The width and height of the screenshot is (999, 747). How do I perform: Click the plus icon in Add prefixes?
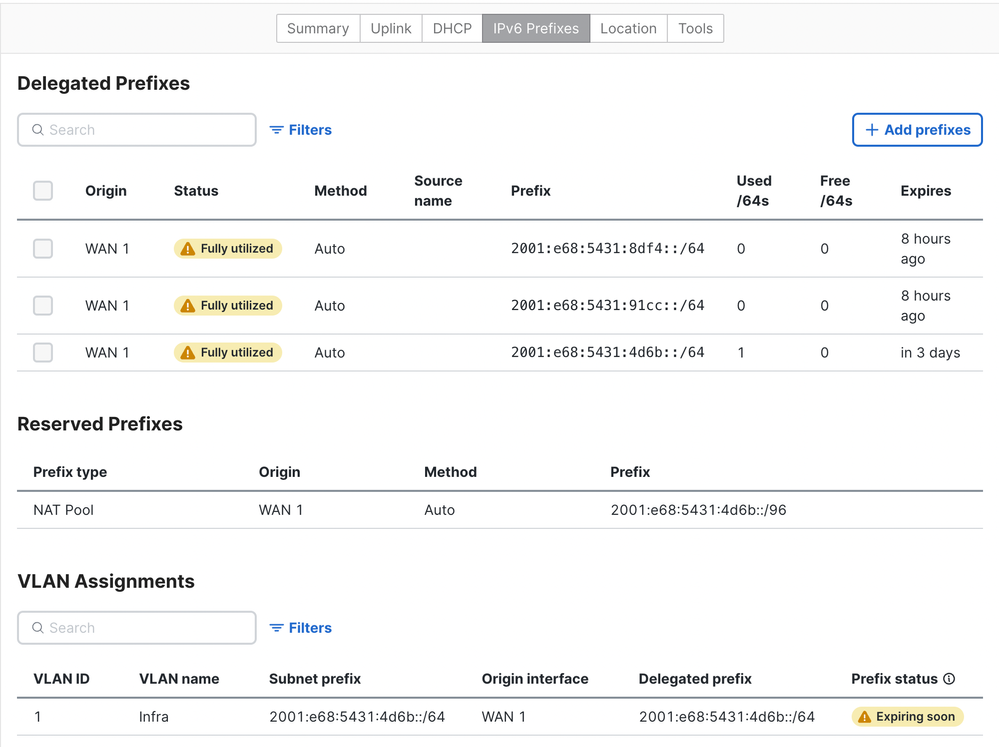click(872, 130)
